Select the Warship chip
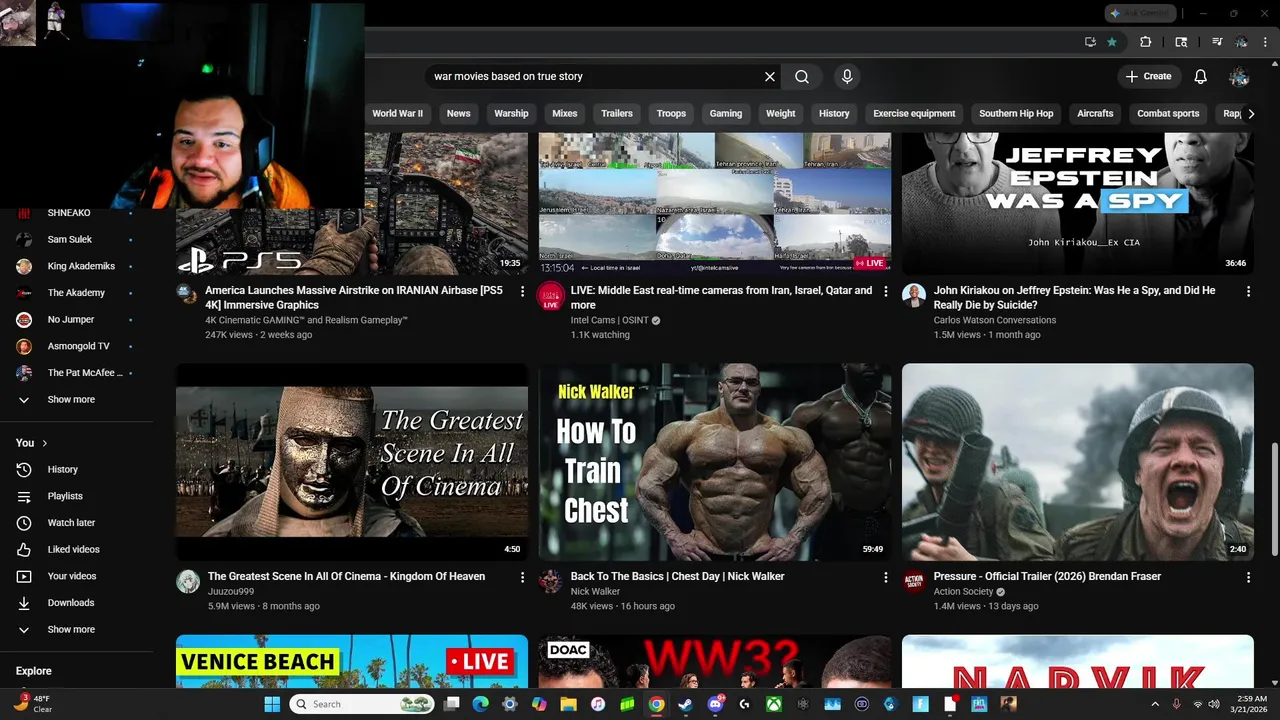Viewport: 1280px width, 720px height. tap(511, 113)
